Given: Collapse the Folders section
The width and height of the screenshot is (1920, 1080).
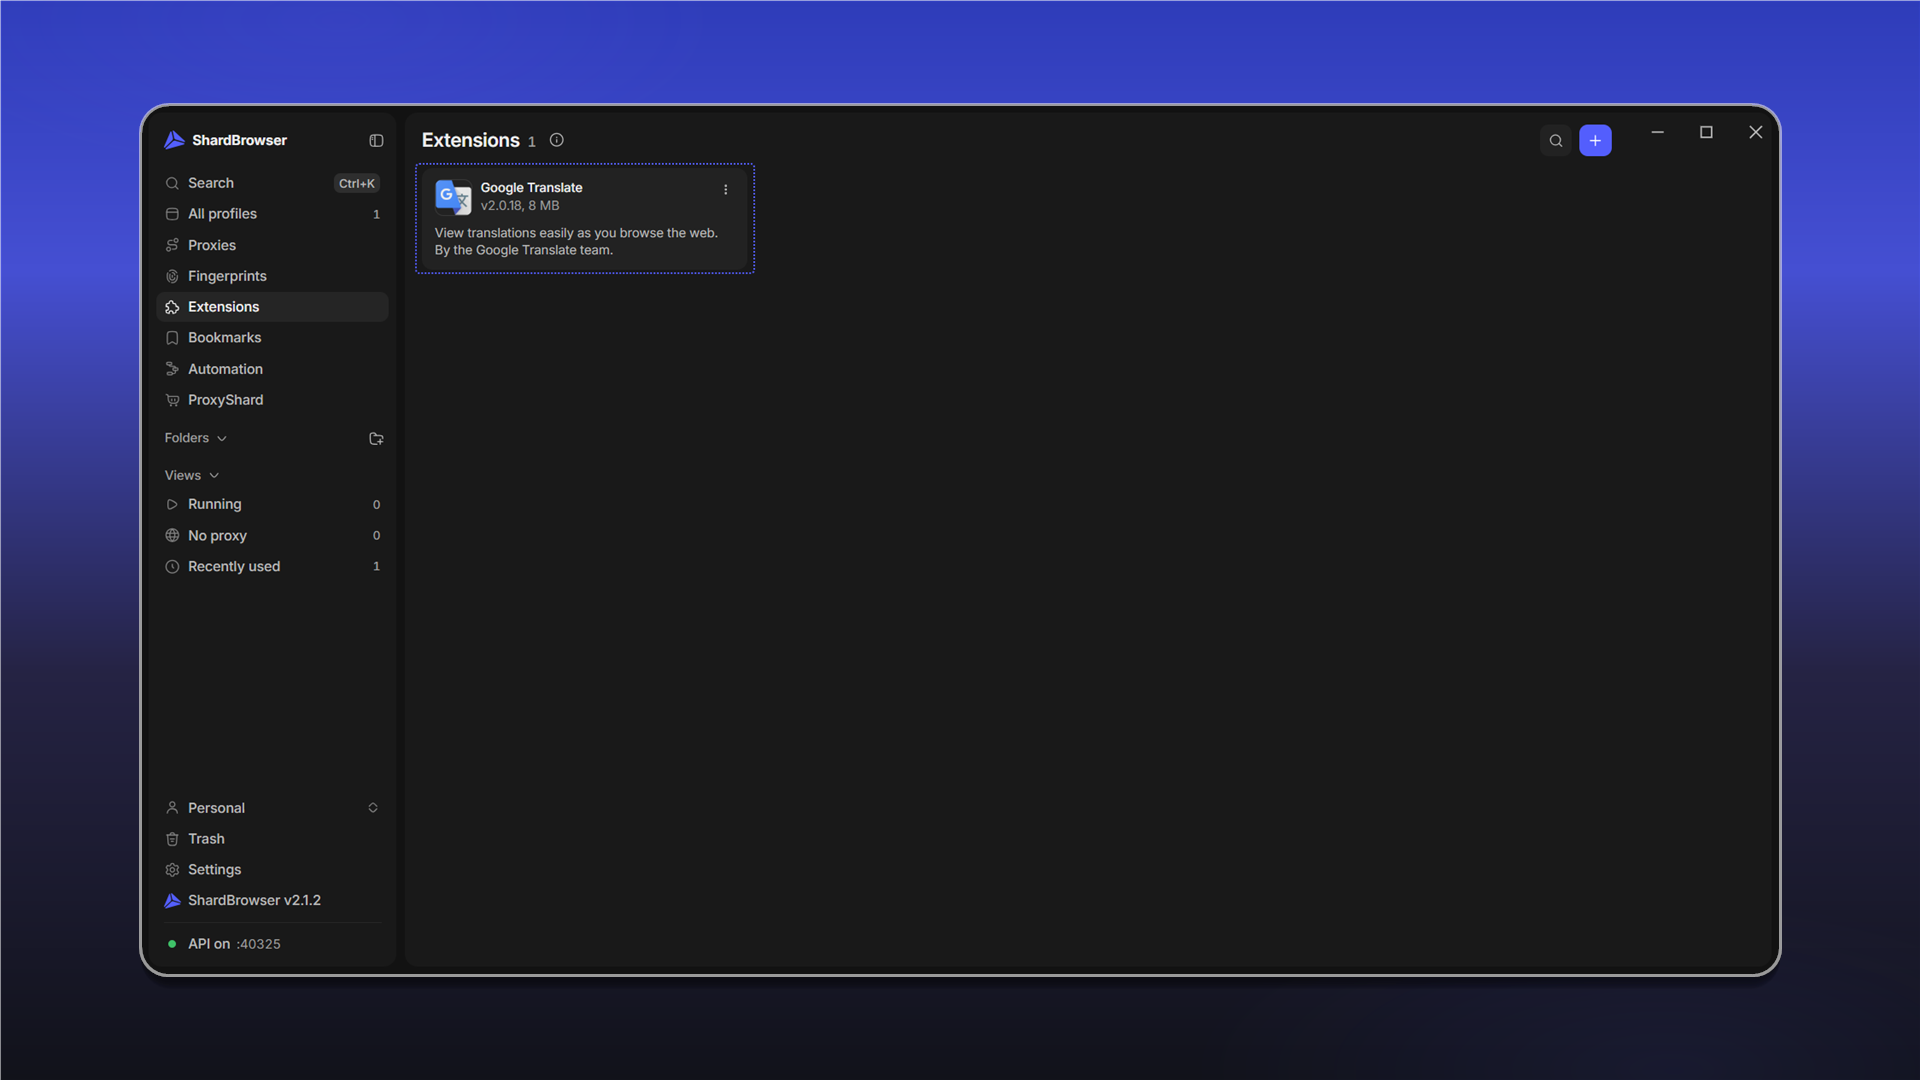Looking at the screenshot, I should (196, 438).
